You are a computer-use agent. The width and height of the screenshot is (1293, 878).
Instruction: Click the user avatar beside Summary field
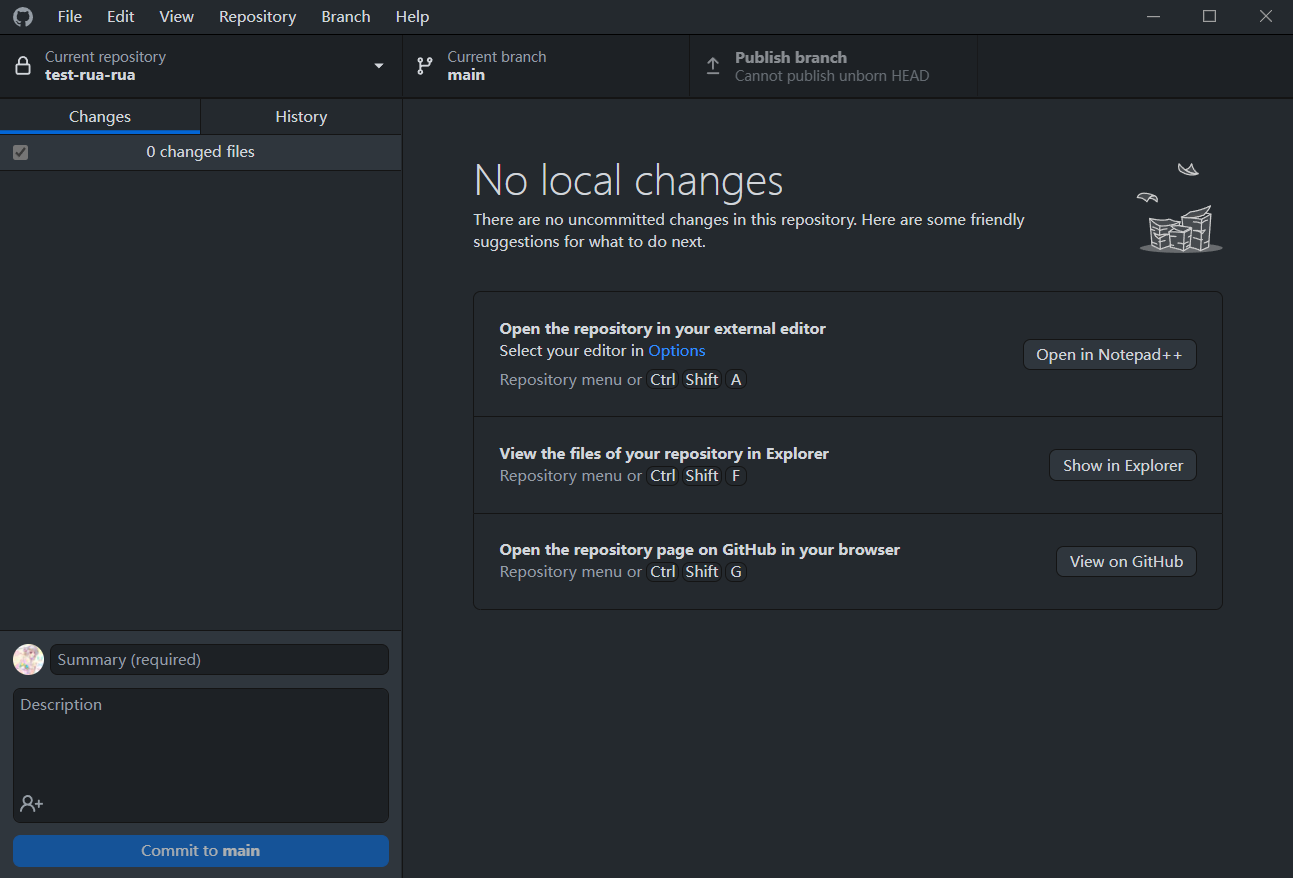(x=28, y=660)
